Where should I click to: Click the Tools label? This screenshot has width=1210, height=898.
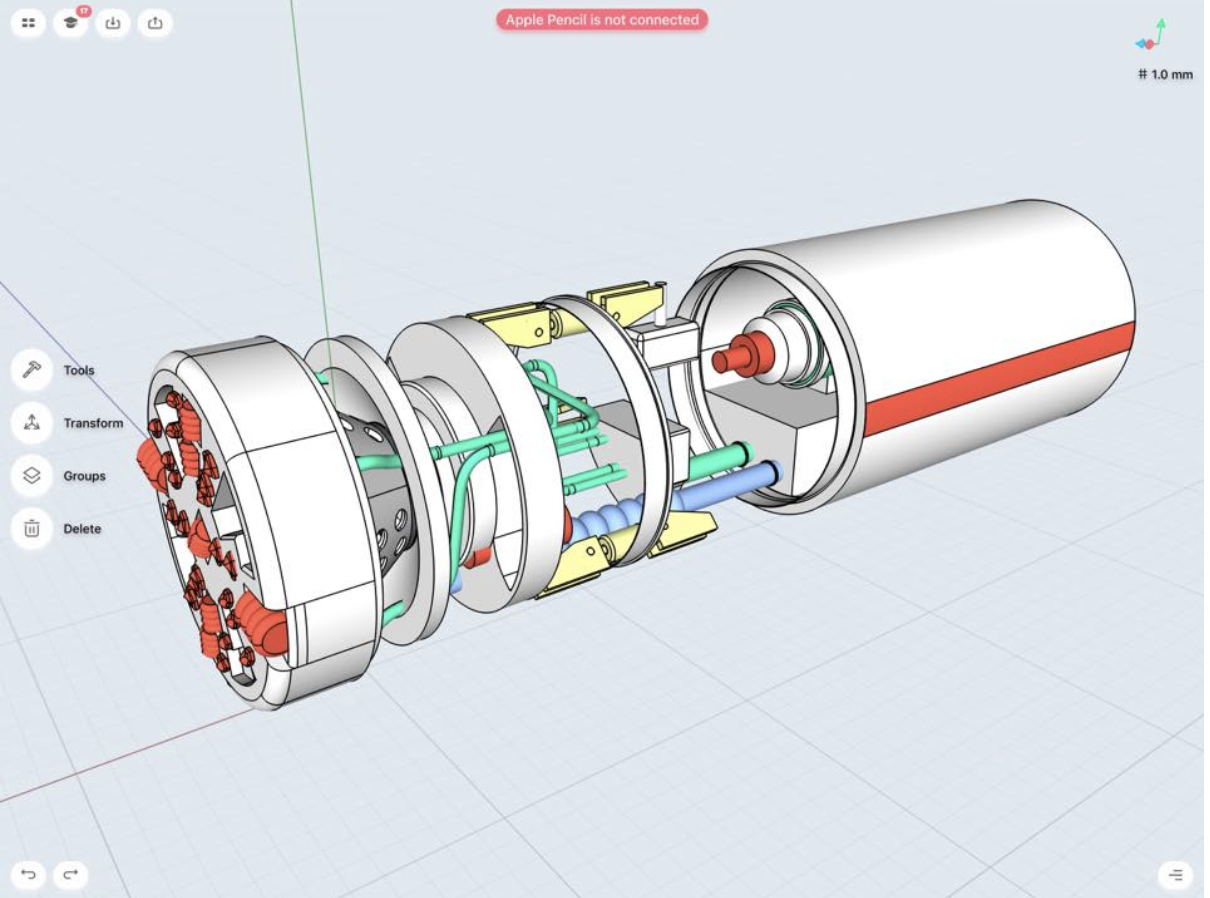coord(79,370)
